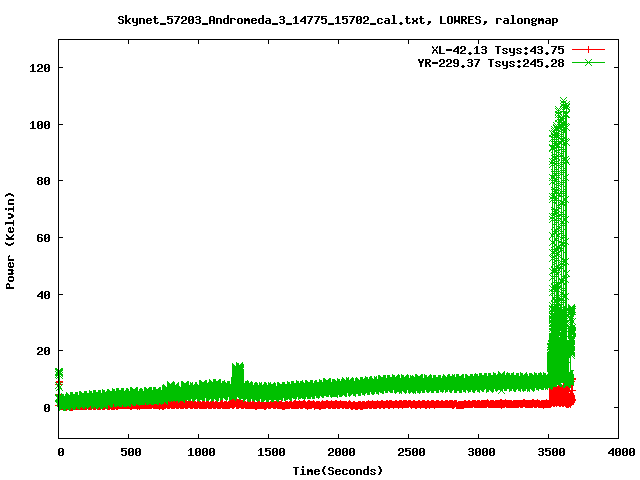640x480 pixels.
Task: Click the x-axis tick label 2000
Action: pos(341,452)
